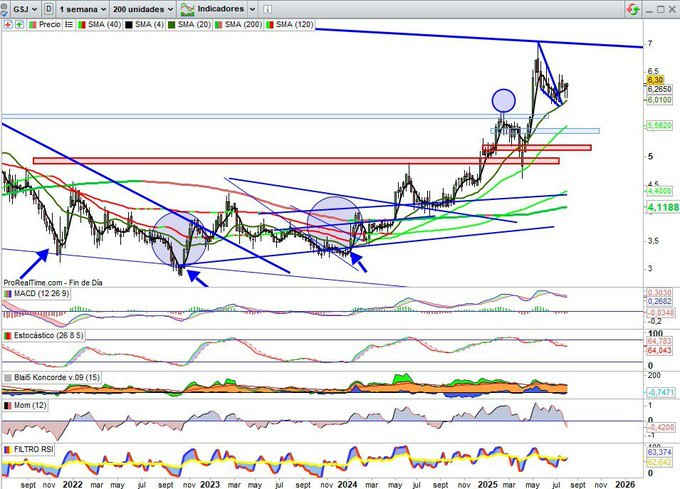Select the SMA (40) label
680x489 pixels.
pos(104,25)
